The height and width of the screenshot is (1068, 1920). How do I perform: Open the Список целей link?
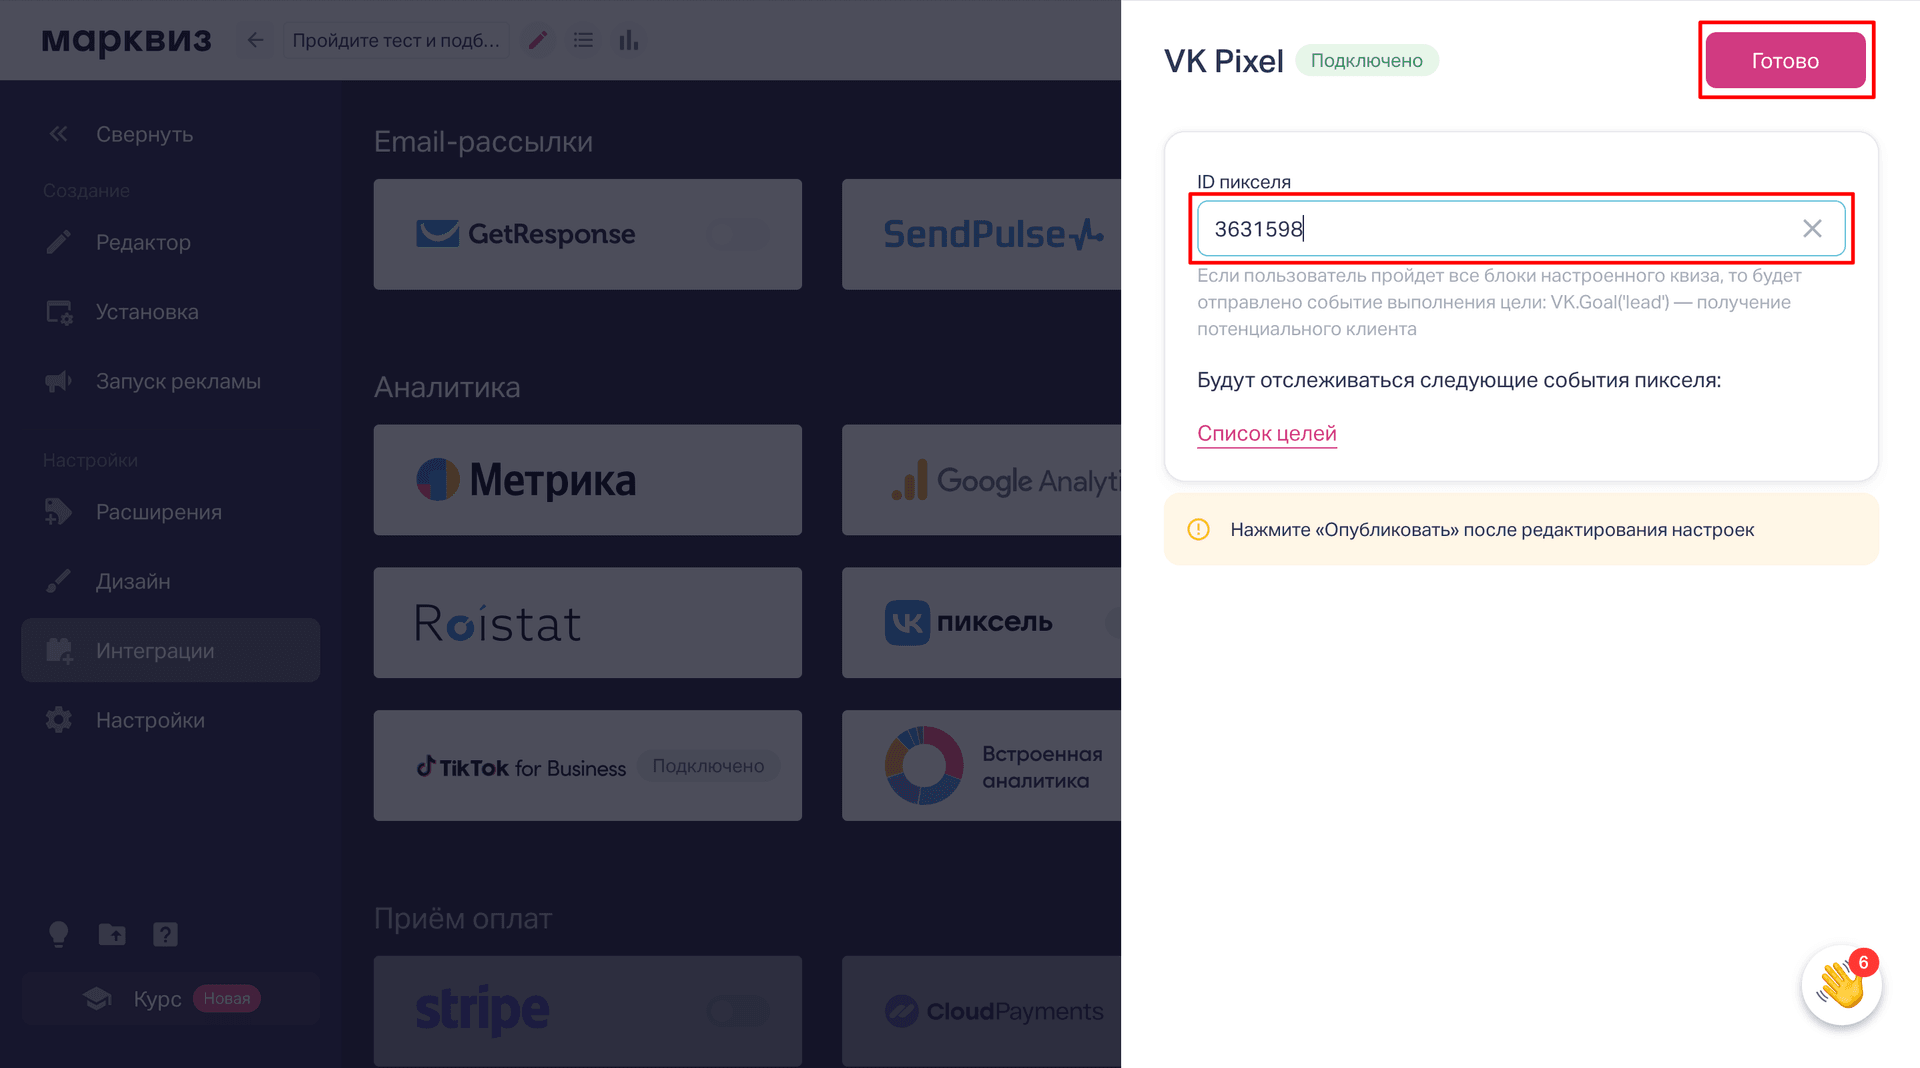coord(1266,433)
